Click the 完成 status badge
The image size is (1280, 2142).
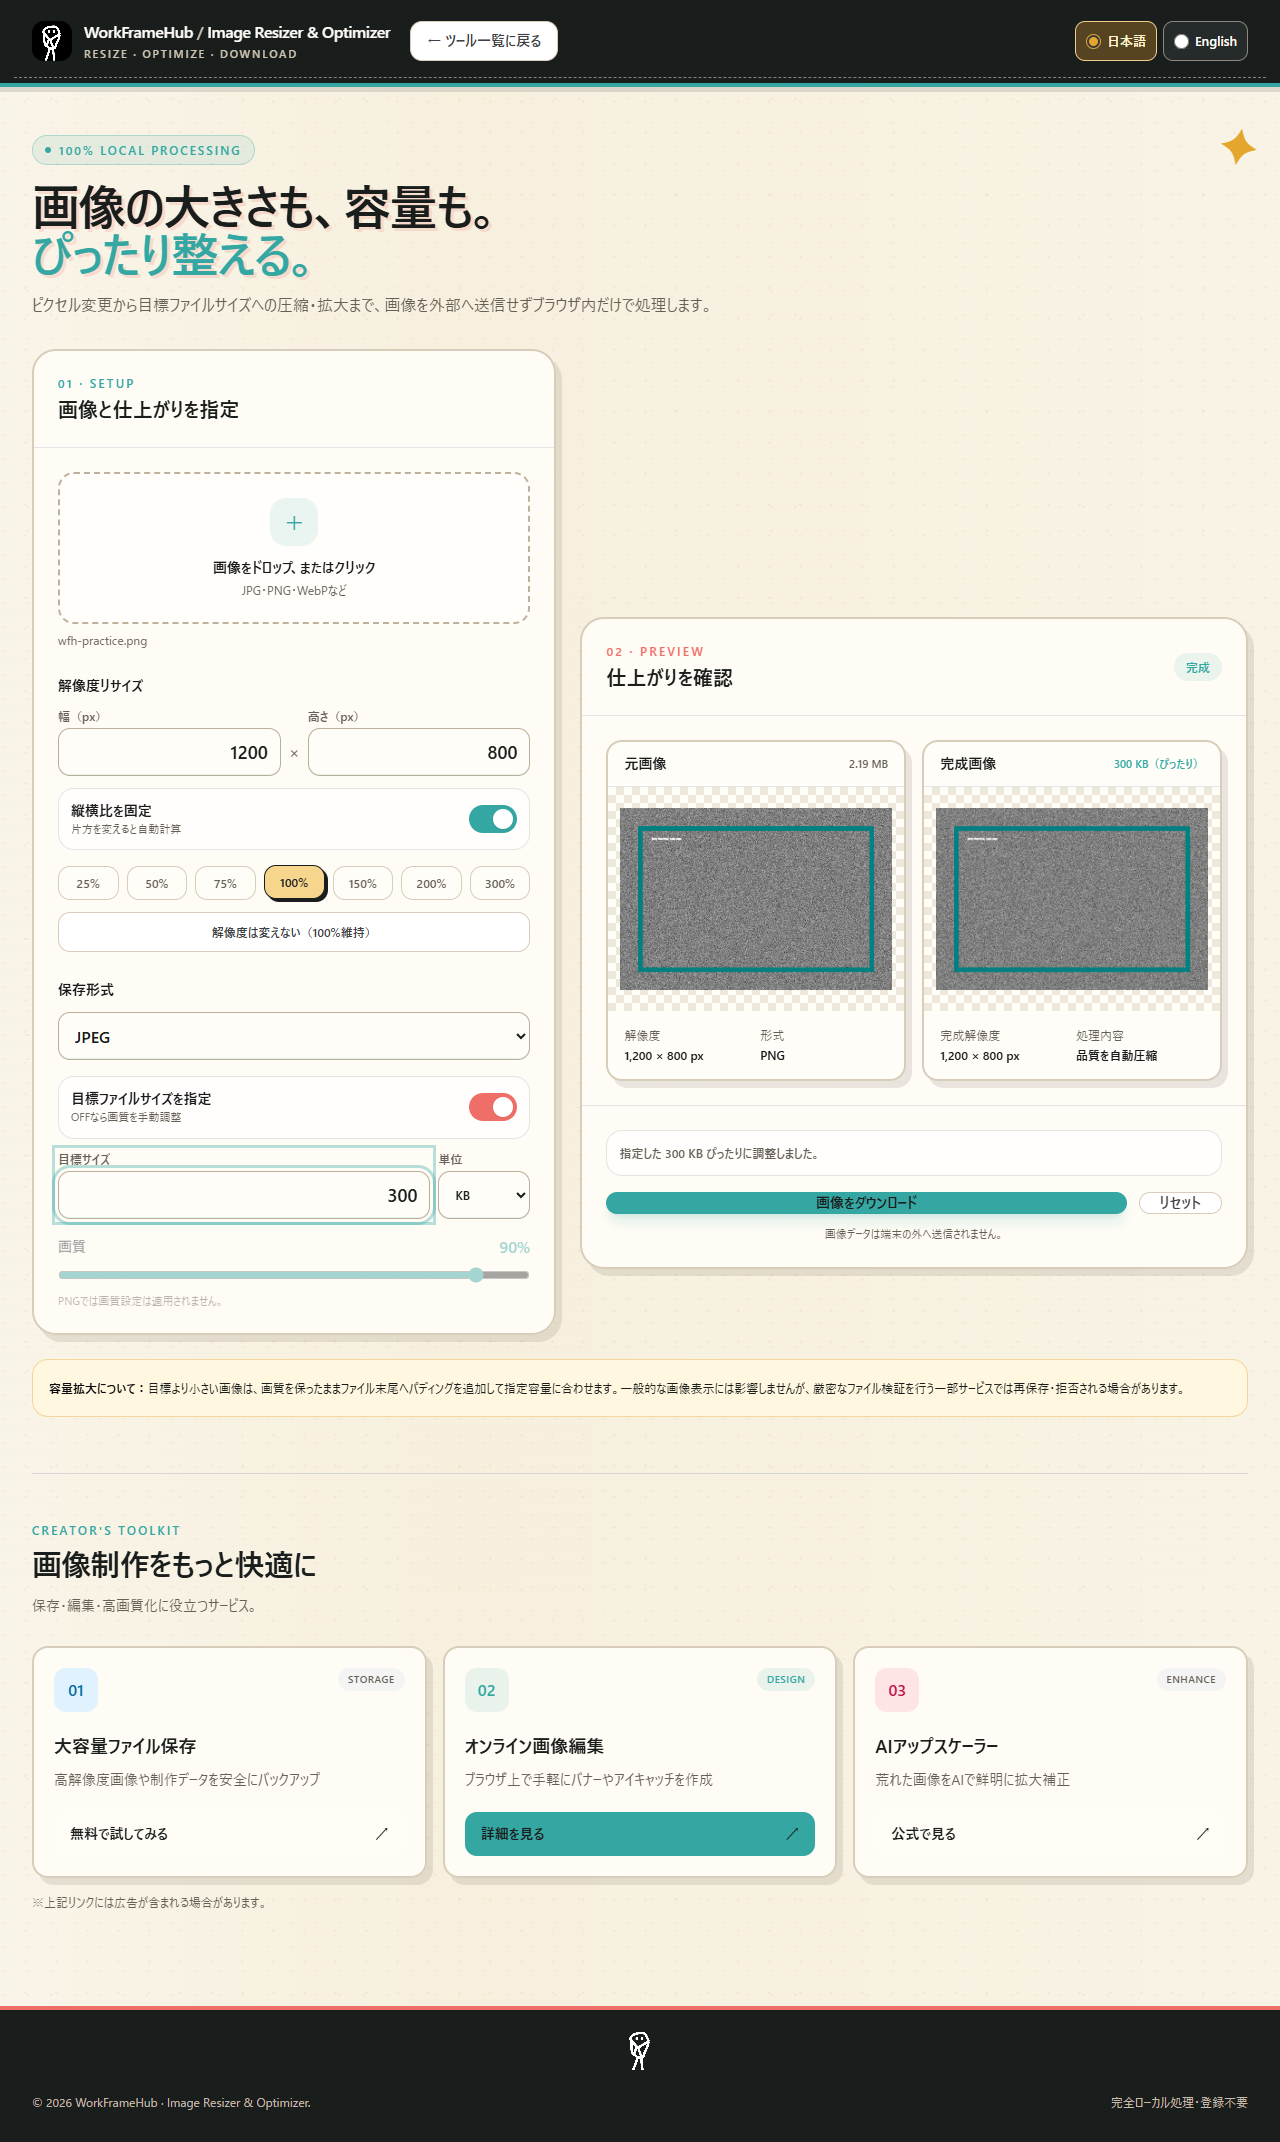1198,667
